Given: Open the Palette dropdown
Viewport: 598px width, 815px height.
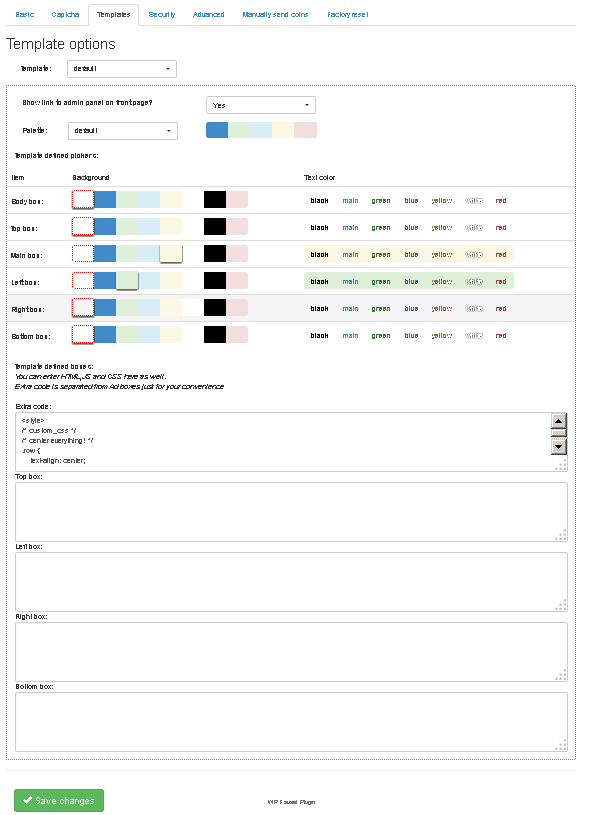Looking at the screenshot, I should 123,131.
